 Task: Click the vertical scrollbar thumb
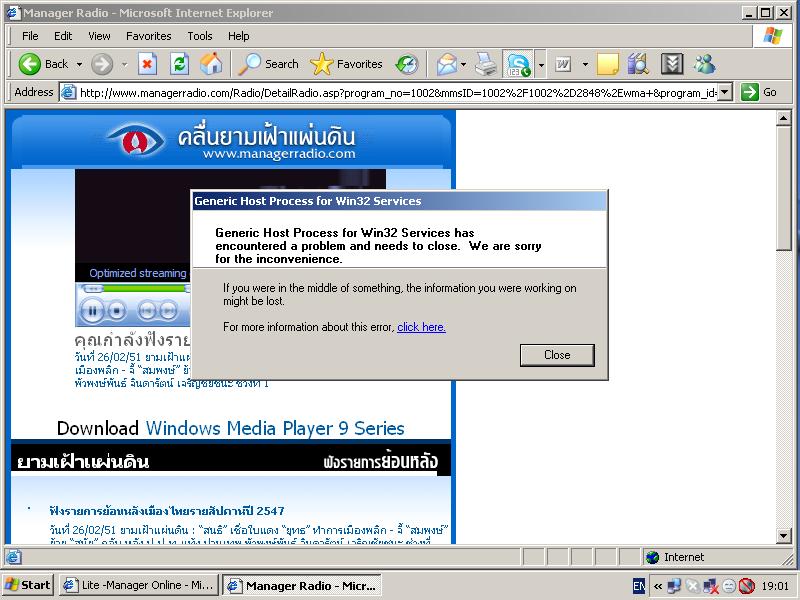(x=784, y=188)
